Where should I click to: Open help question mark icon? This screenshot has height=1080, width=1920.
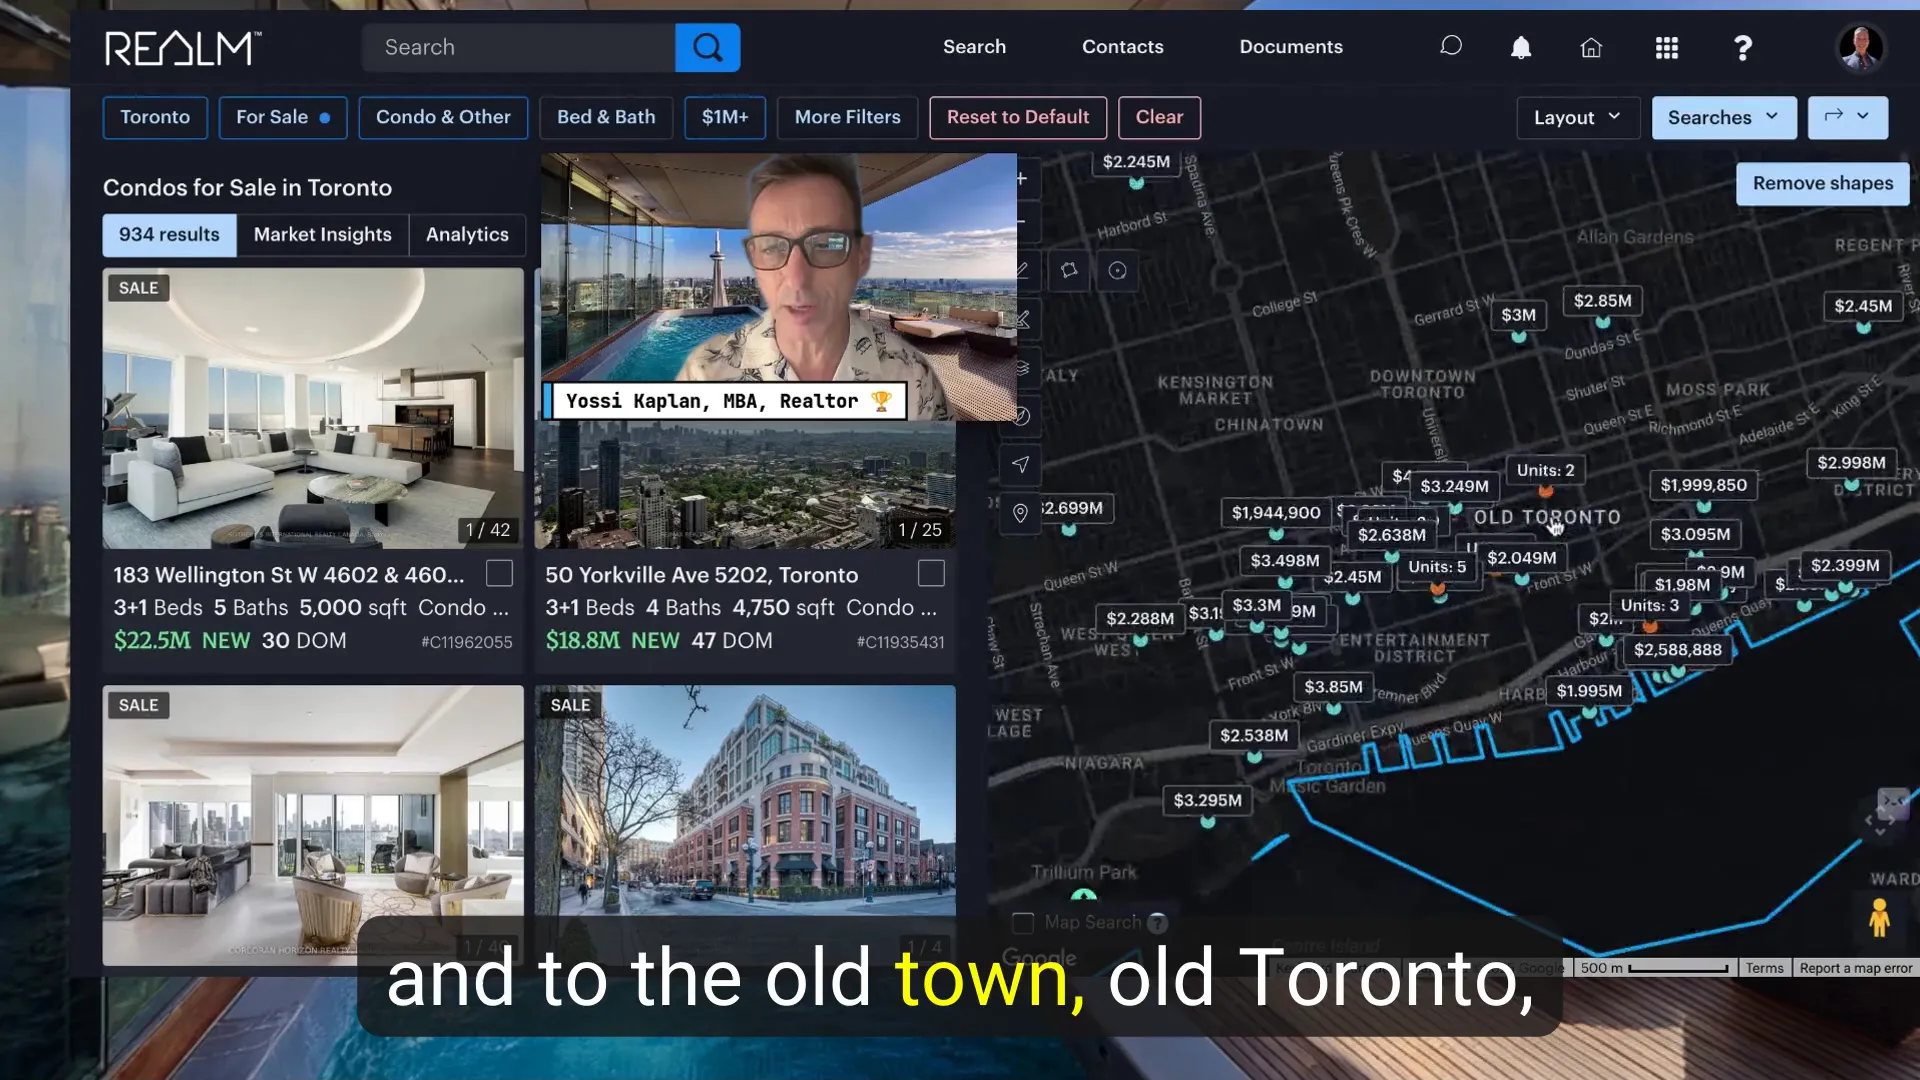click(x=1742, y=47)
